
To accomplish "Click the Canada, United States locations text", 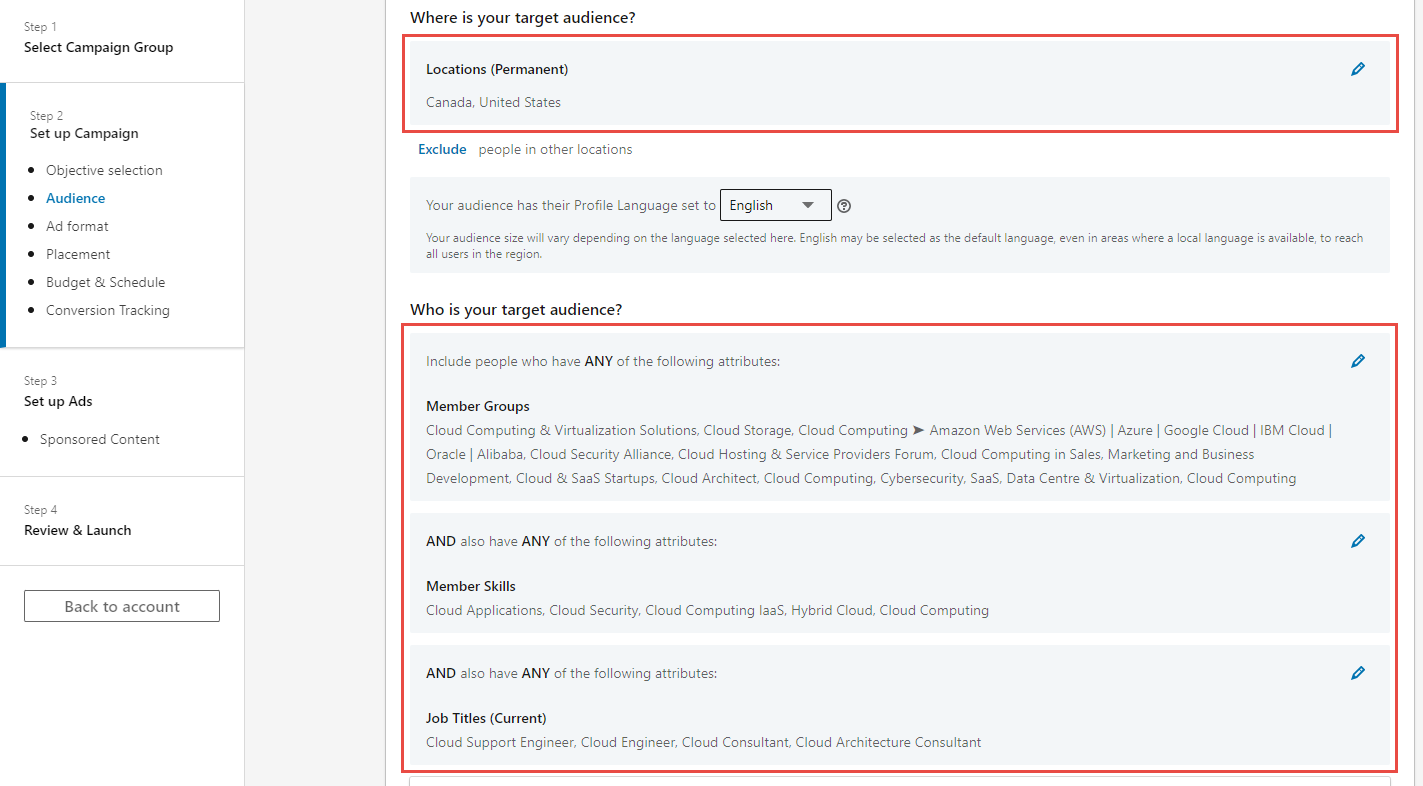I will 493,102.
